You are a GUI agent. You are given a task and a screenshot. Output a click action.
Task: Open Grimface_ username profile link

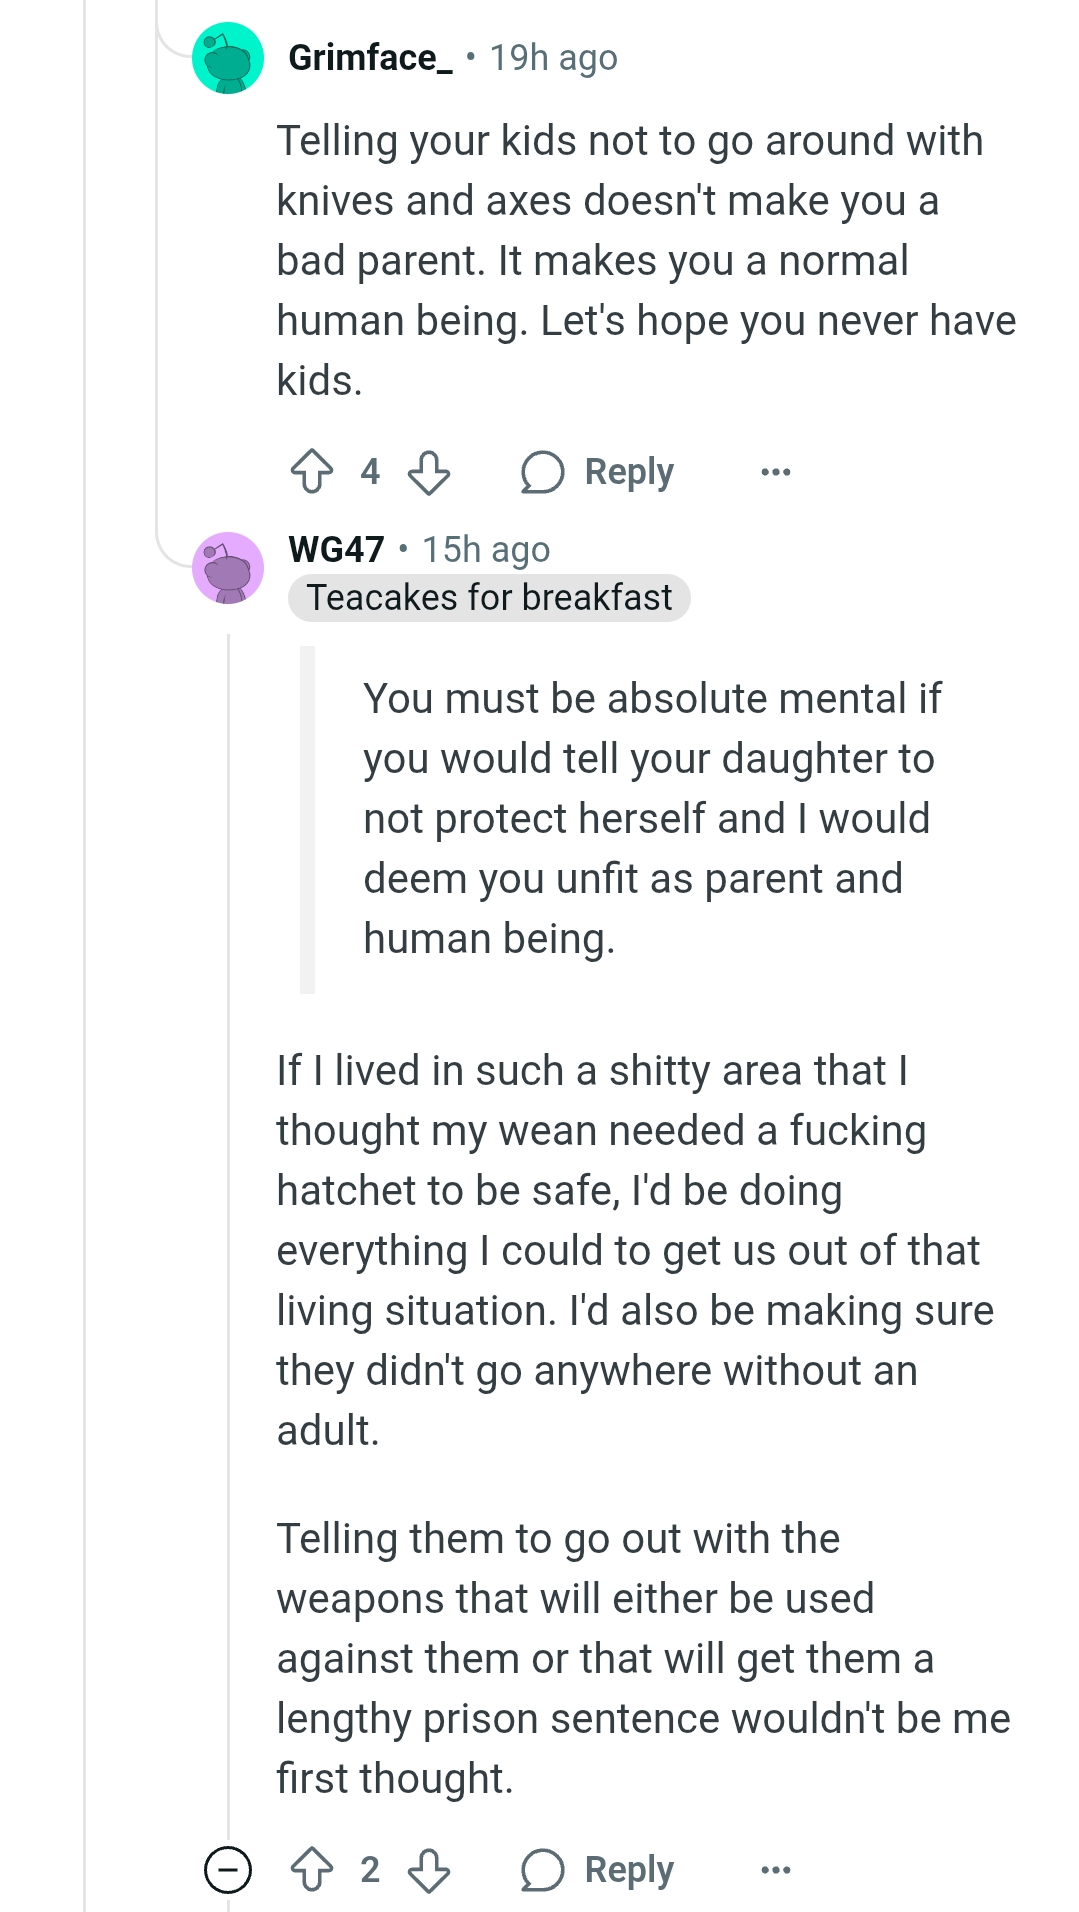tap(369, 58)
